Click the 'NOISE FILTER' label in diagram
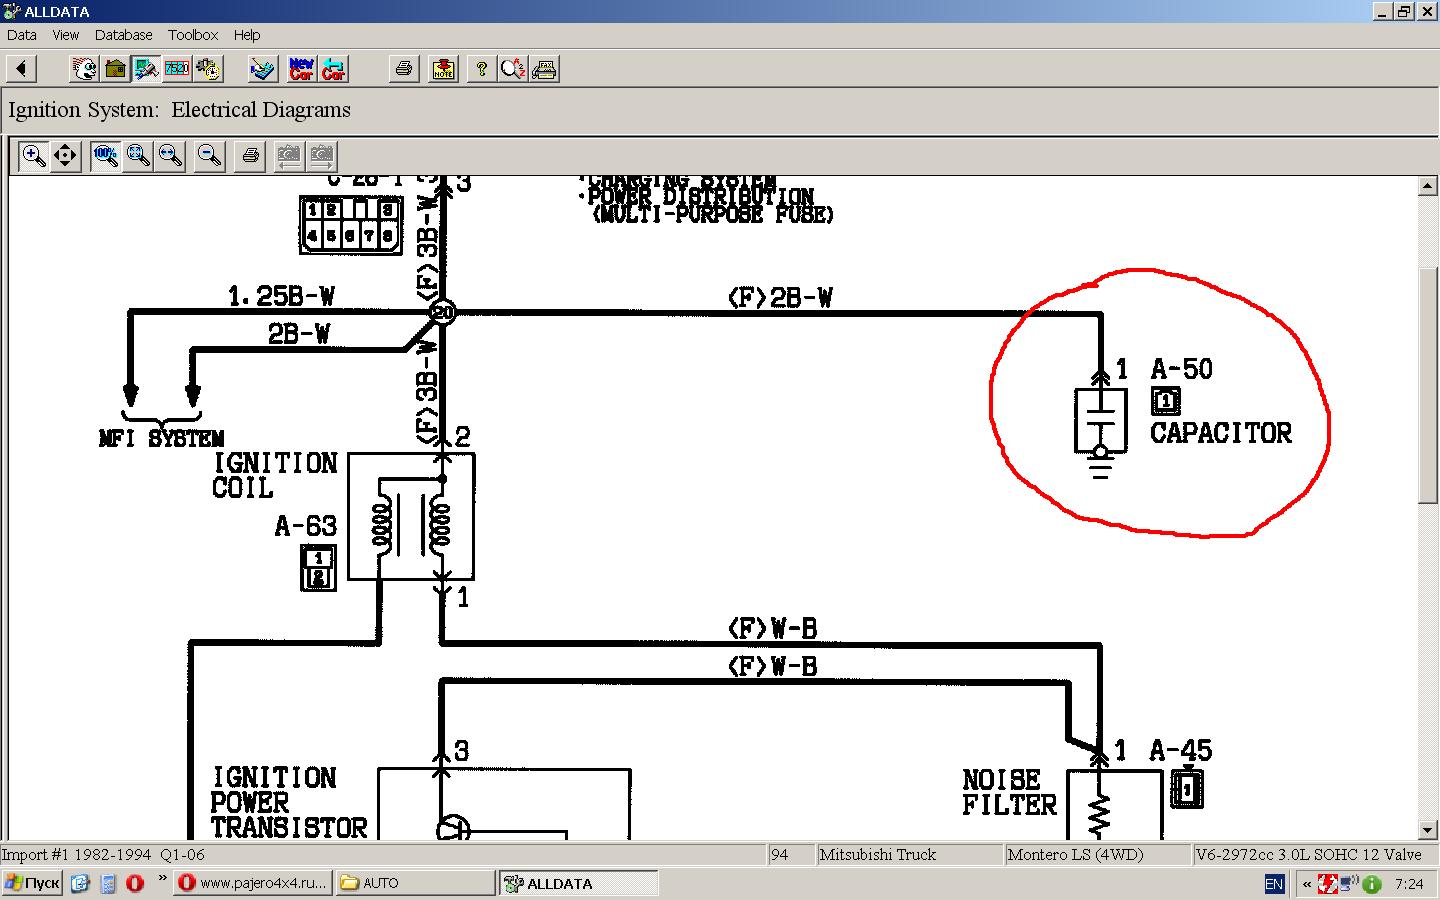The image size is (1440, 900). click(x=1009, y=792)
